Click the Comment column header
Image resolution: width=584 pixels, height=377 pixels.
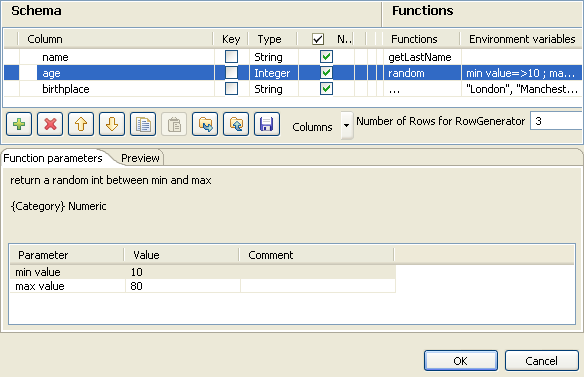coord(317,255)
